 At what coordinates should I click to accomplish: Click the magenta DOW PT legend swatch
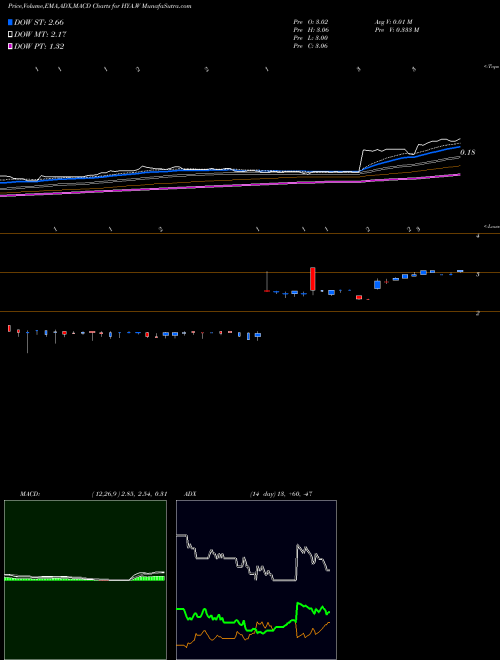[10, 47]
